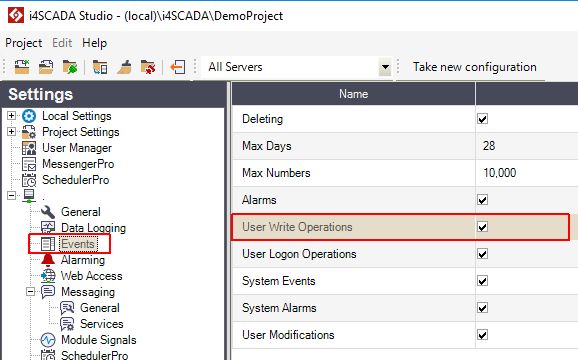
Task: Click the User Write Operations label
Action: pyautogui.click(x=297, y=227)
